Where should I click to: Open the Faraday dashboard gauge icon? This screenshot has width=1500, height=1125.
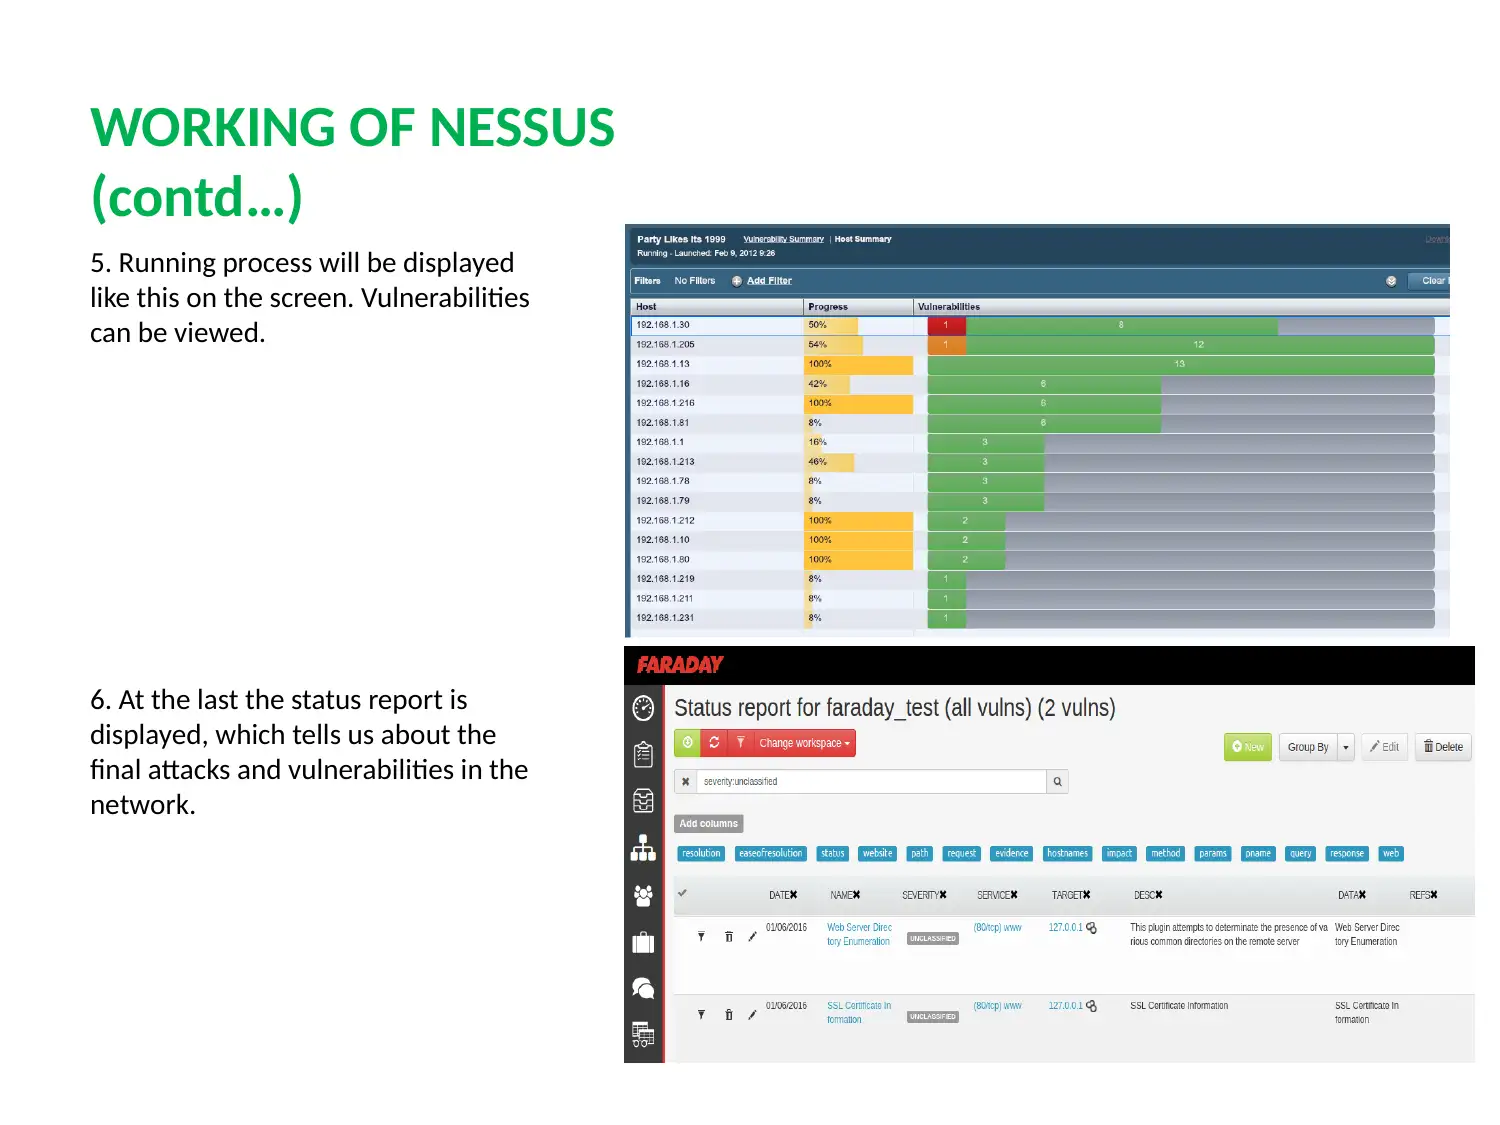643,708
